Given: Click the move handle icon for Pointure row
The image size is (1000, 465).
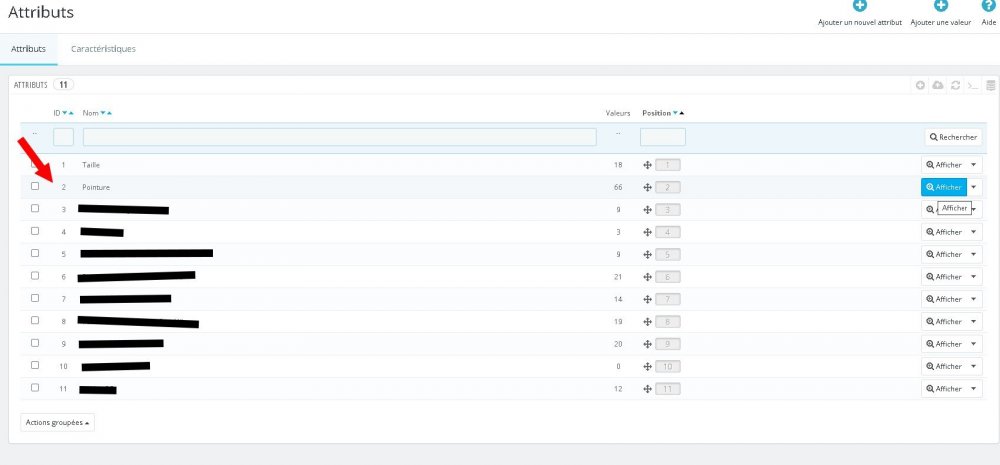Looking at the screenshot, I should tap(647, 188).
